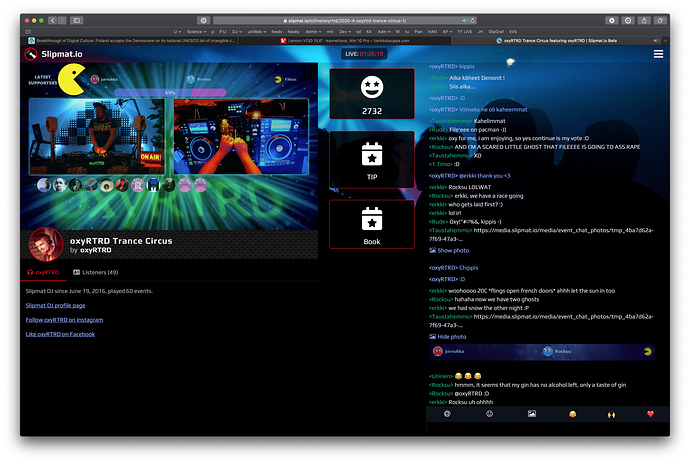Expand the Dev bookmarks folder

coord(345,32)
